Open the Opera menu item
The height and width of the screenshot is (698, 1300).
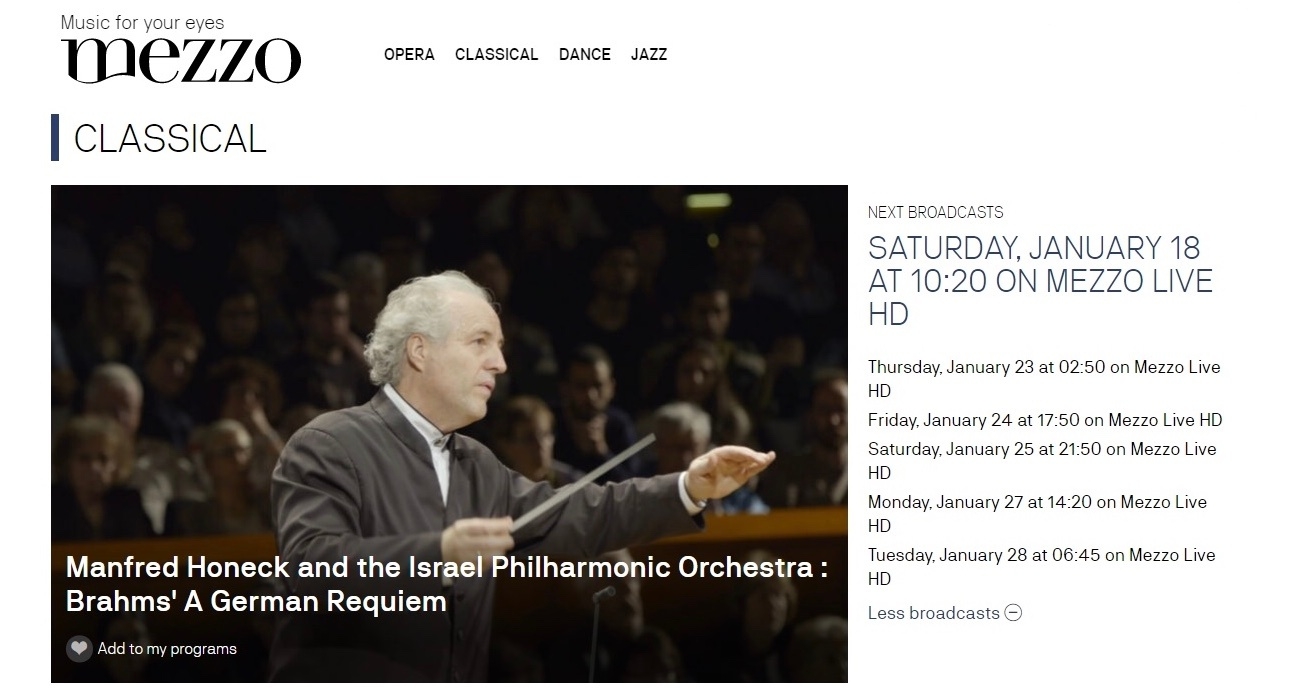point(409,55)
